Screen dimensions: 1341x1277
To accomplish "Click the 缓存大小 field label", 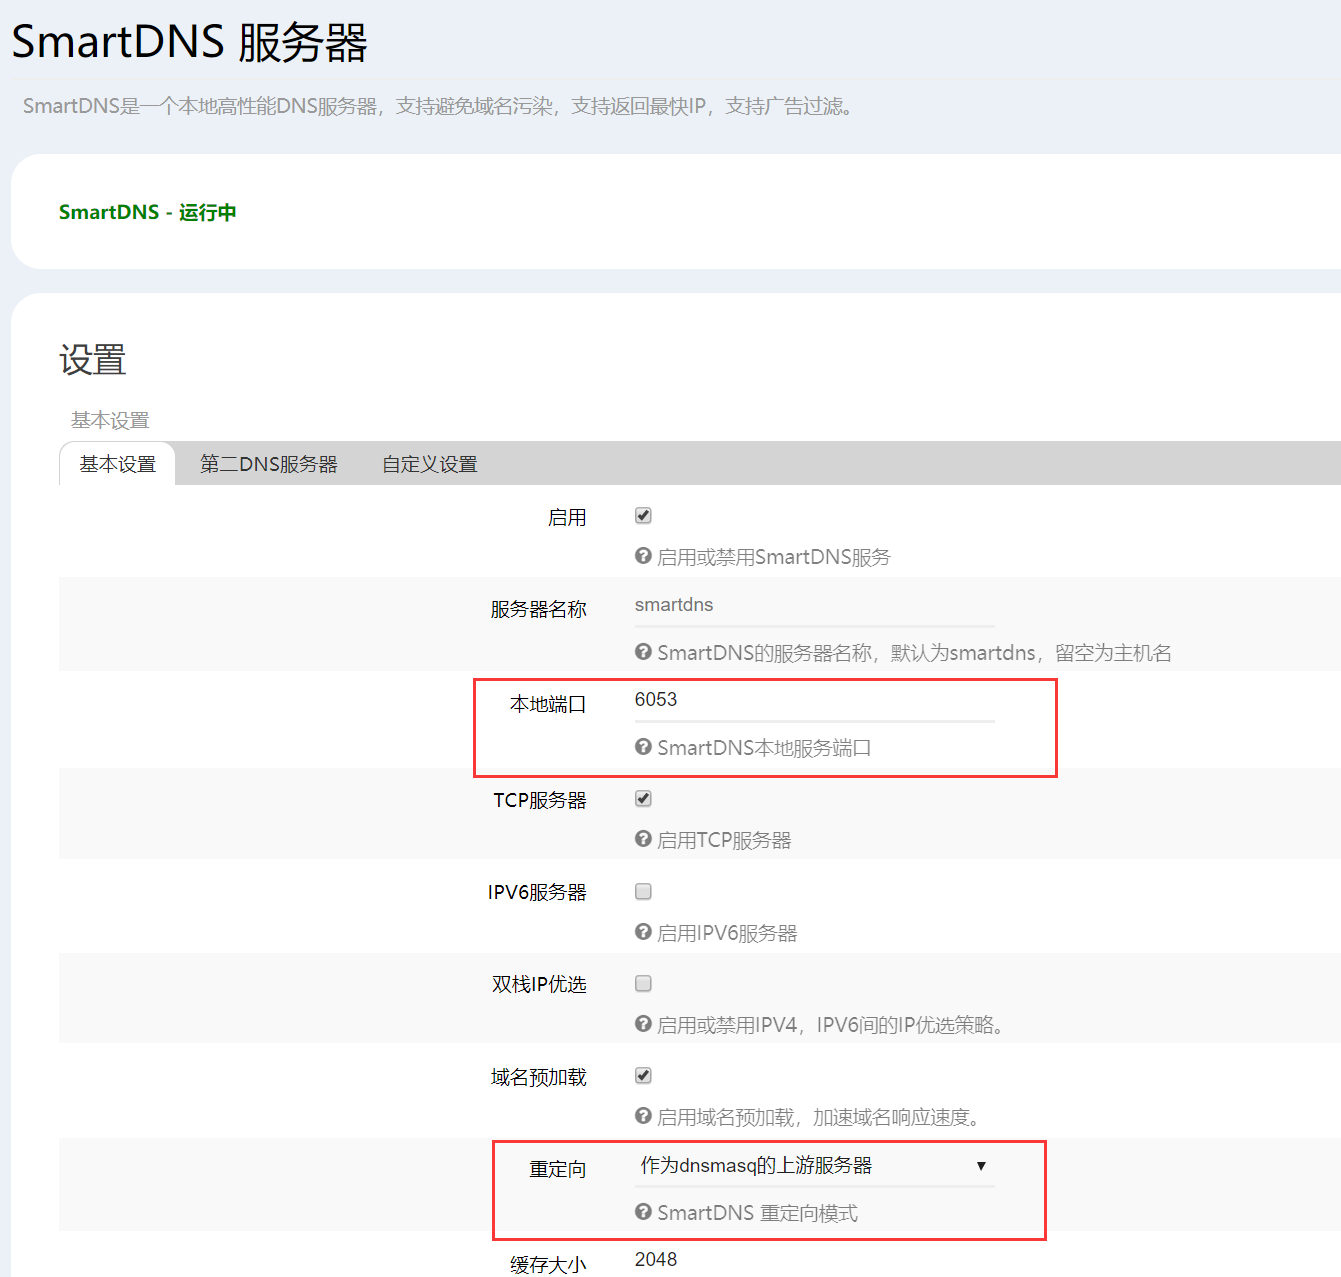I will 548,1265.
